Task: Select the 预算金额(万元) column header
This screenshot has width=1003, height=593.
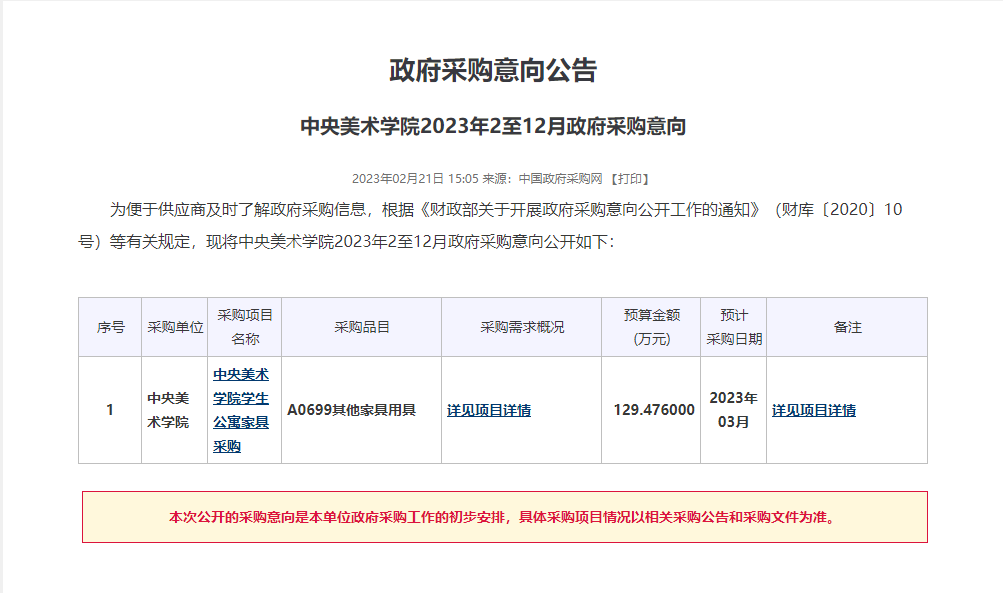Action: (651, 327)
